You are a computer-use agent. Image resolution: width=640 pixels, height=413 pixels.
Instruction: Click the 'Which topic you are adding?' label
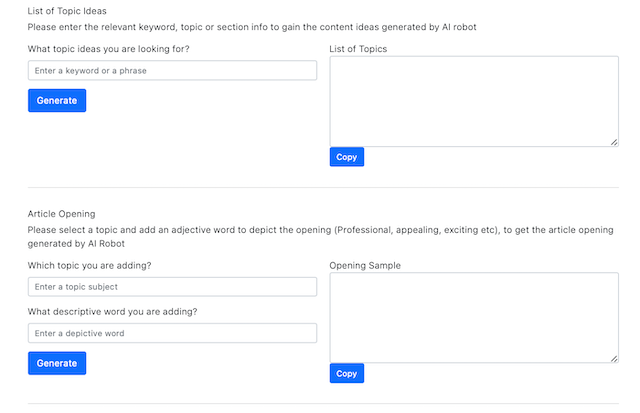(89, 266)
